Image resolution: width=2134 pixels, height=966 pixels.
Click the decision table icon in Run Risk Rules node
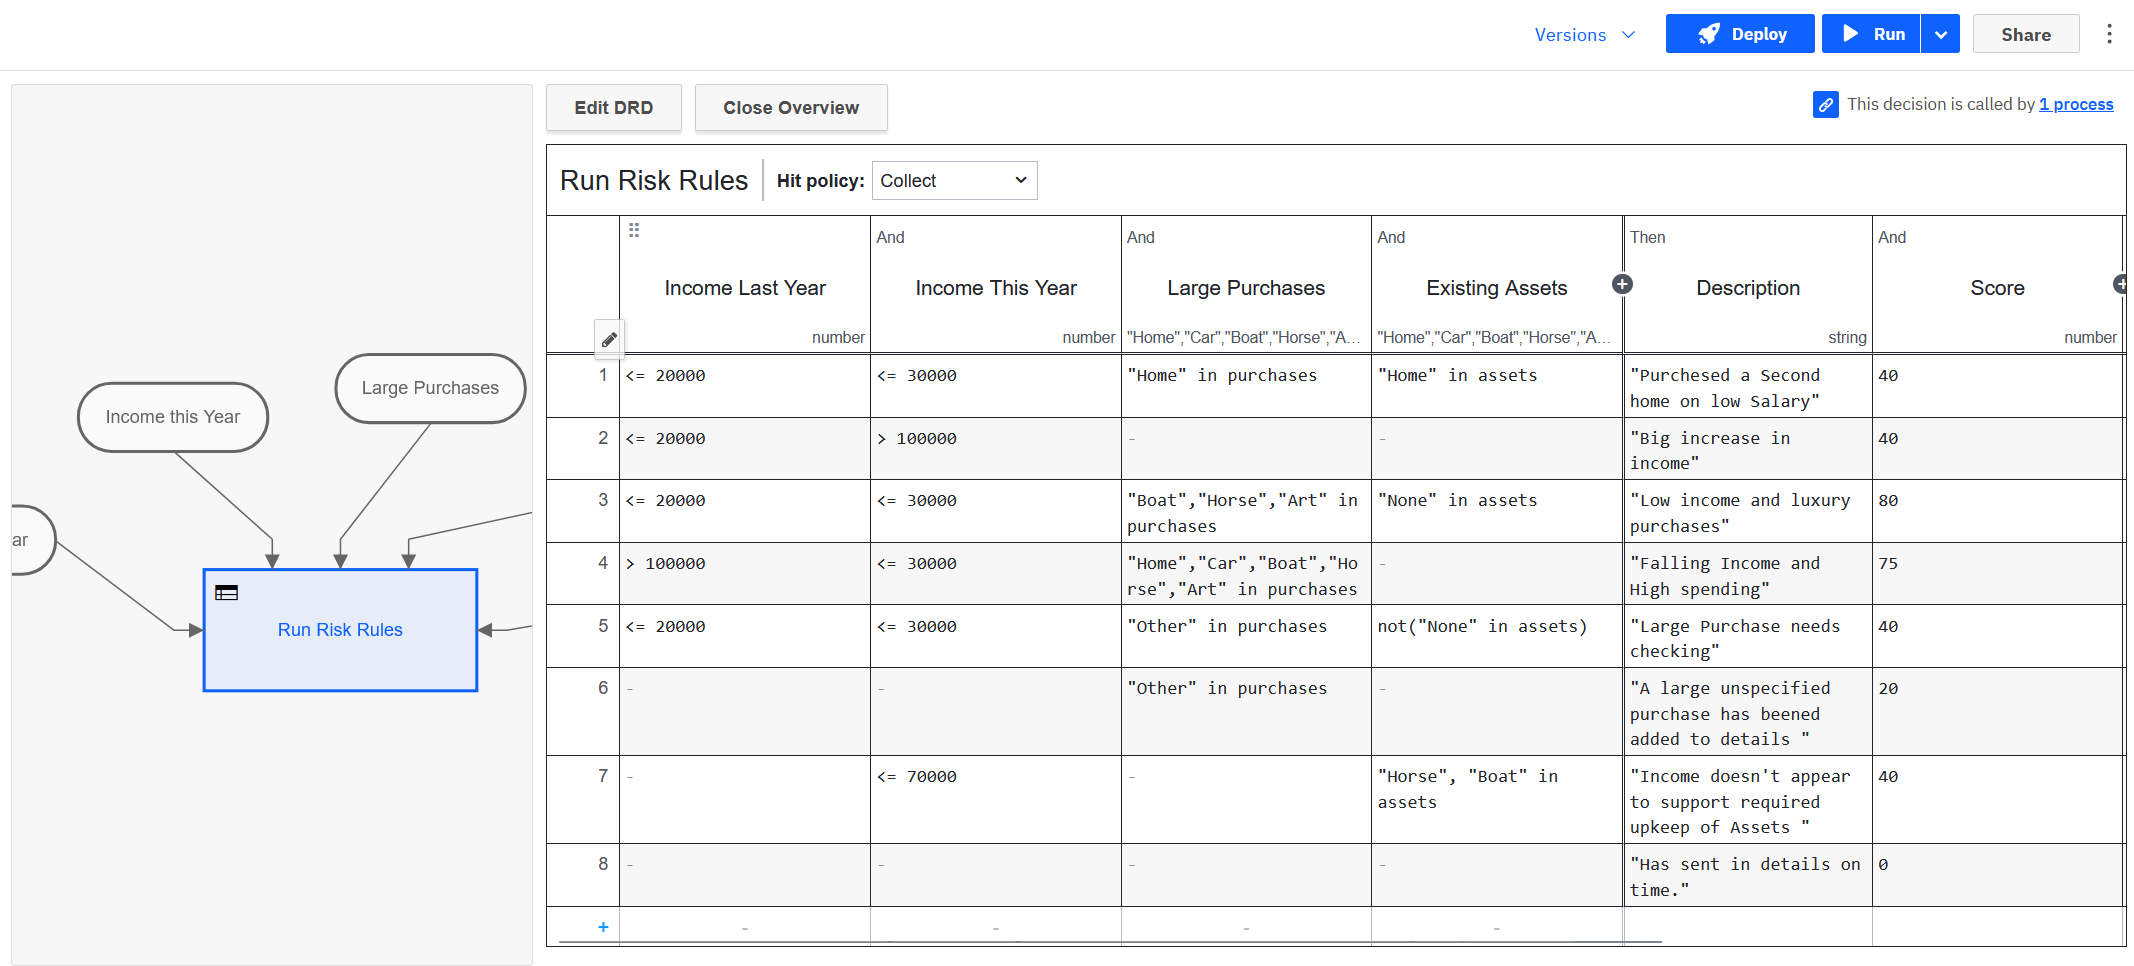coord(227,593)
